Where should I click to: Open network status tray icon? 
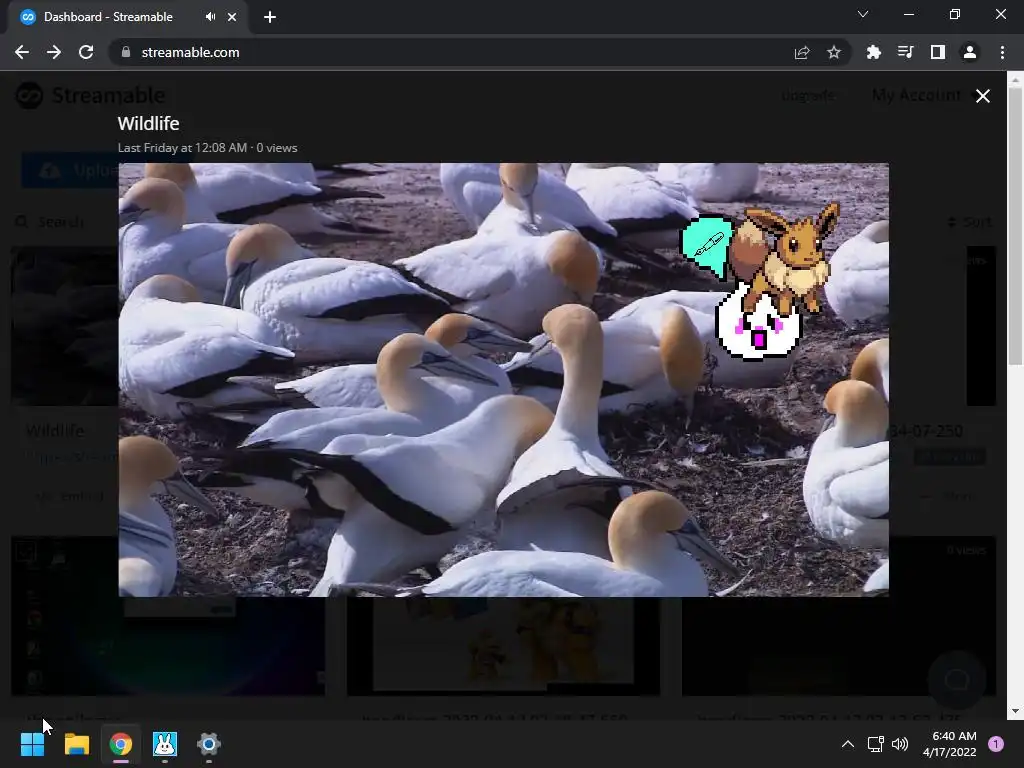click(x=875, y=744)
